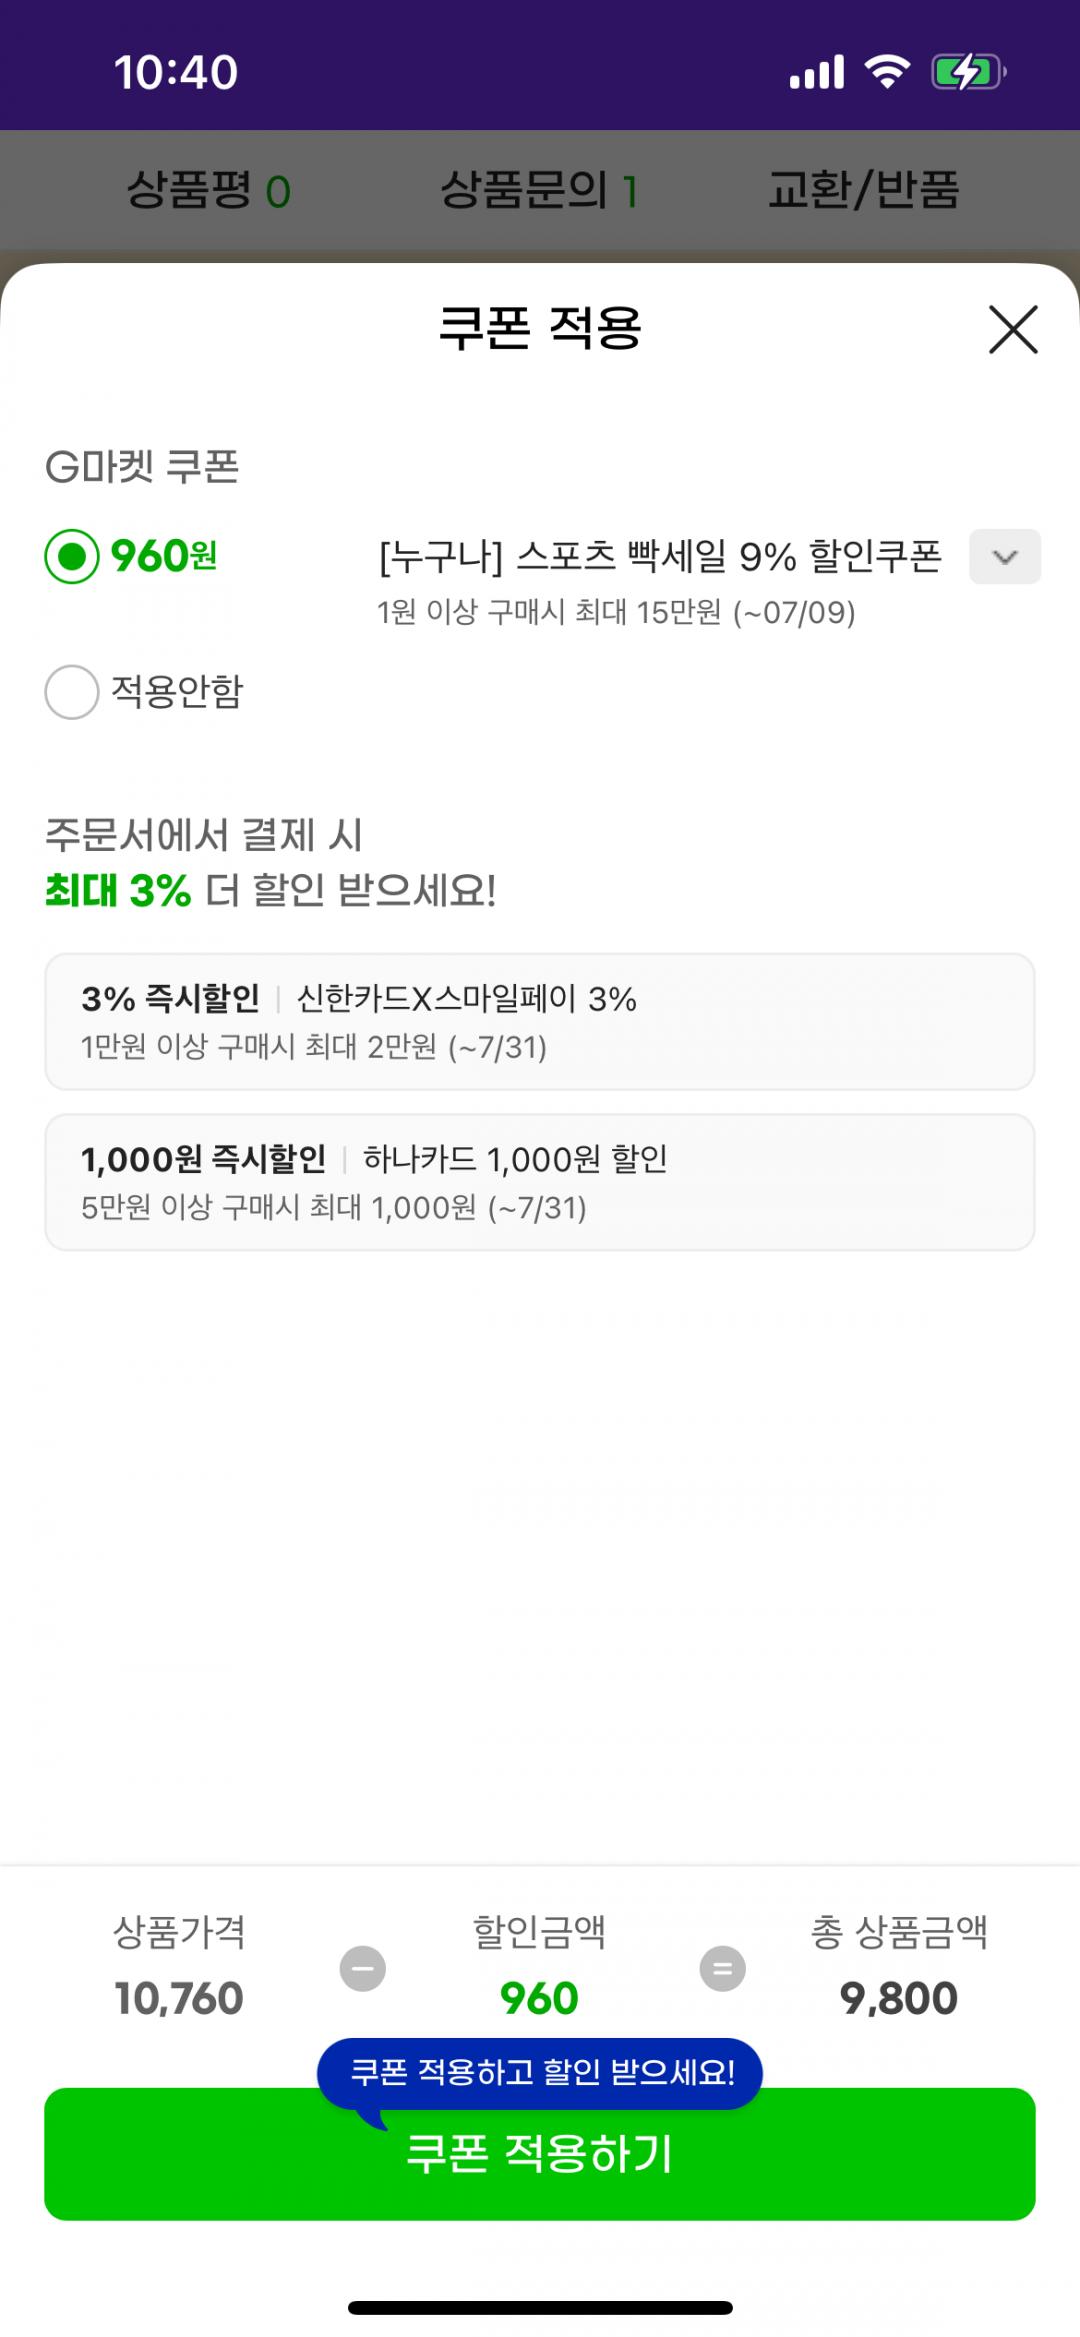The image size is (1080, 2337).
Task: Select the 960원 coupon radio button
Action: pyautogui.click(x=72, y=556)
